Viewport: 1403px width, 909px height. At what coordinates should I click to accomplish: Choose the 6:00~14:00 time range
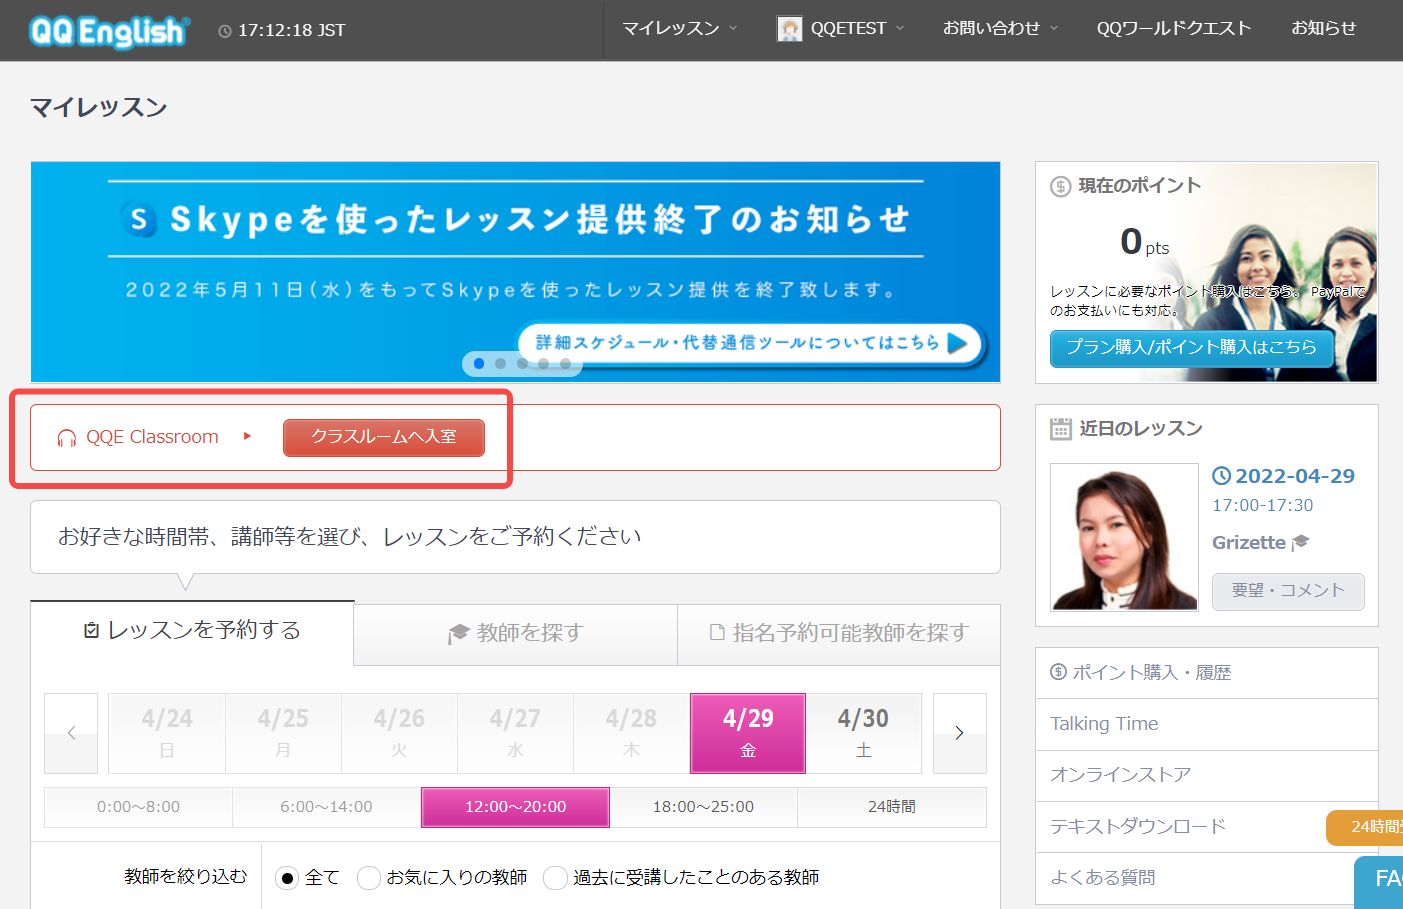326,807
